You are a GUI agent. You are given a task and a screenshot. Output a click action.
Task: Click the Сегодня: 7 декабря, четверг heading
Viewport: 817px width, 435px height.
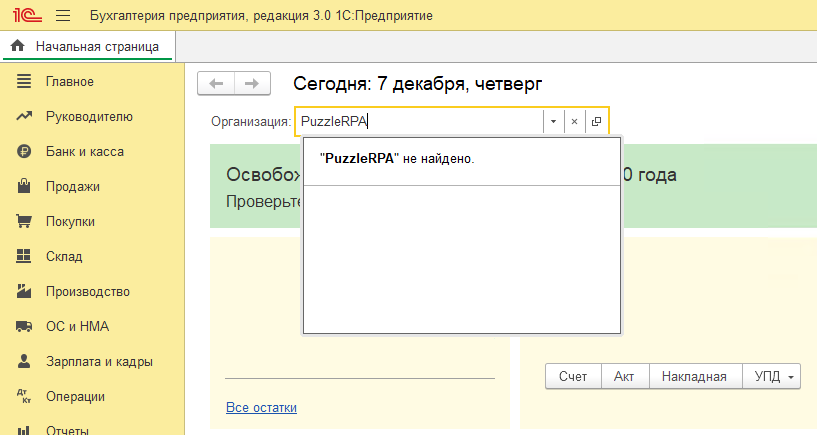[x=418, y=83]
